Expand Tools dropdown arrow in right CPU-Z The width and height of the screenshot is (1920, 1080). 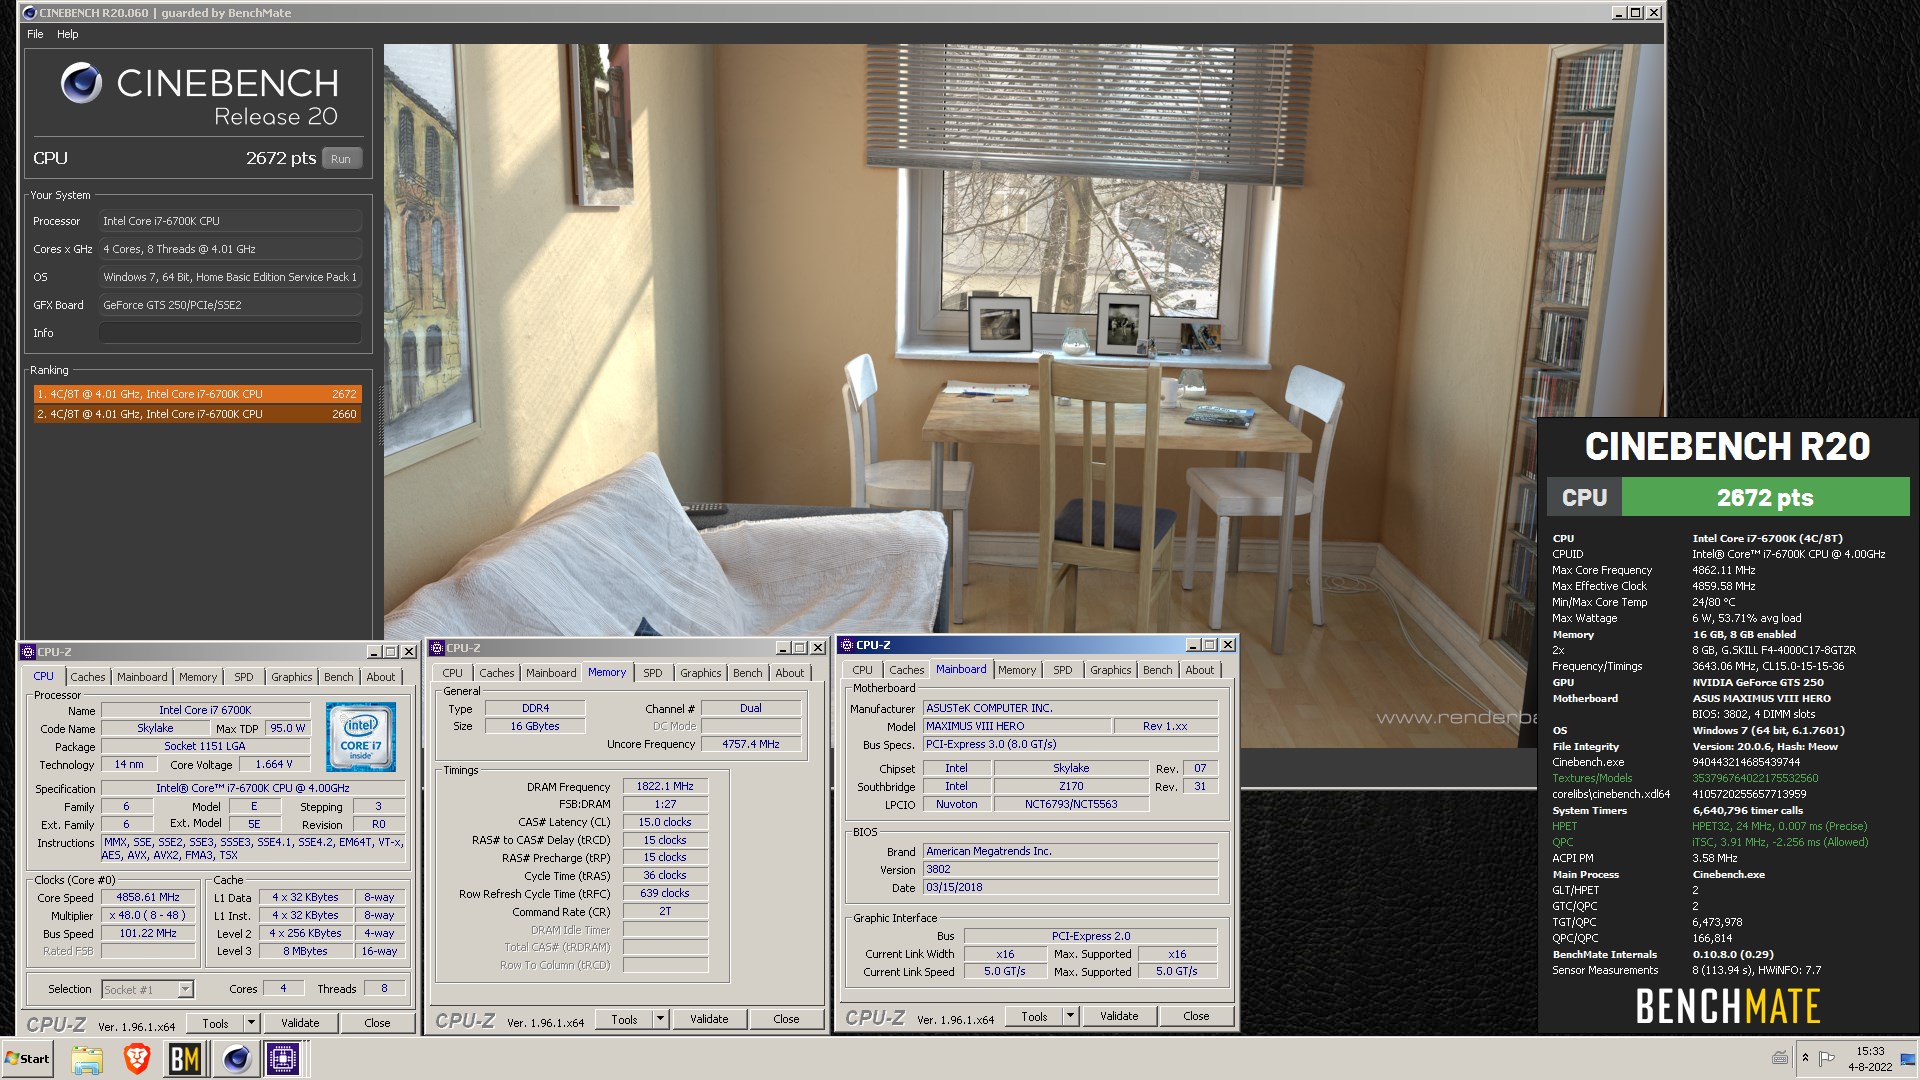click(1070, 1016)
